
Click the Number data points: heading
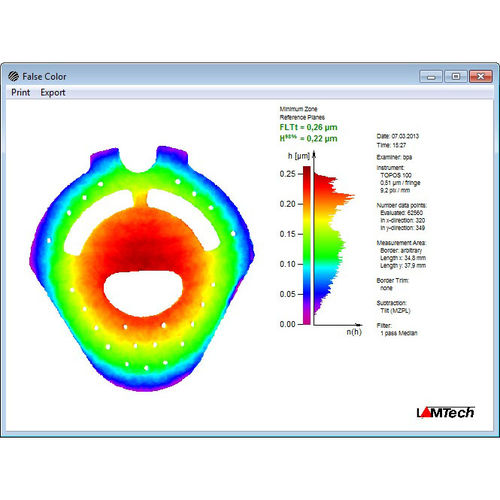pos(402,205)
